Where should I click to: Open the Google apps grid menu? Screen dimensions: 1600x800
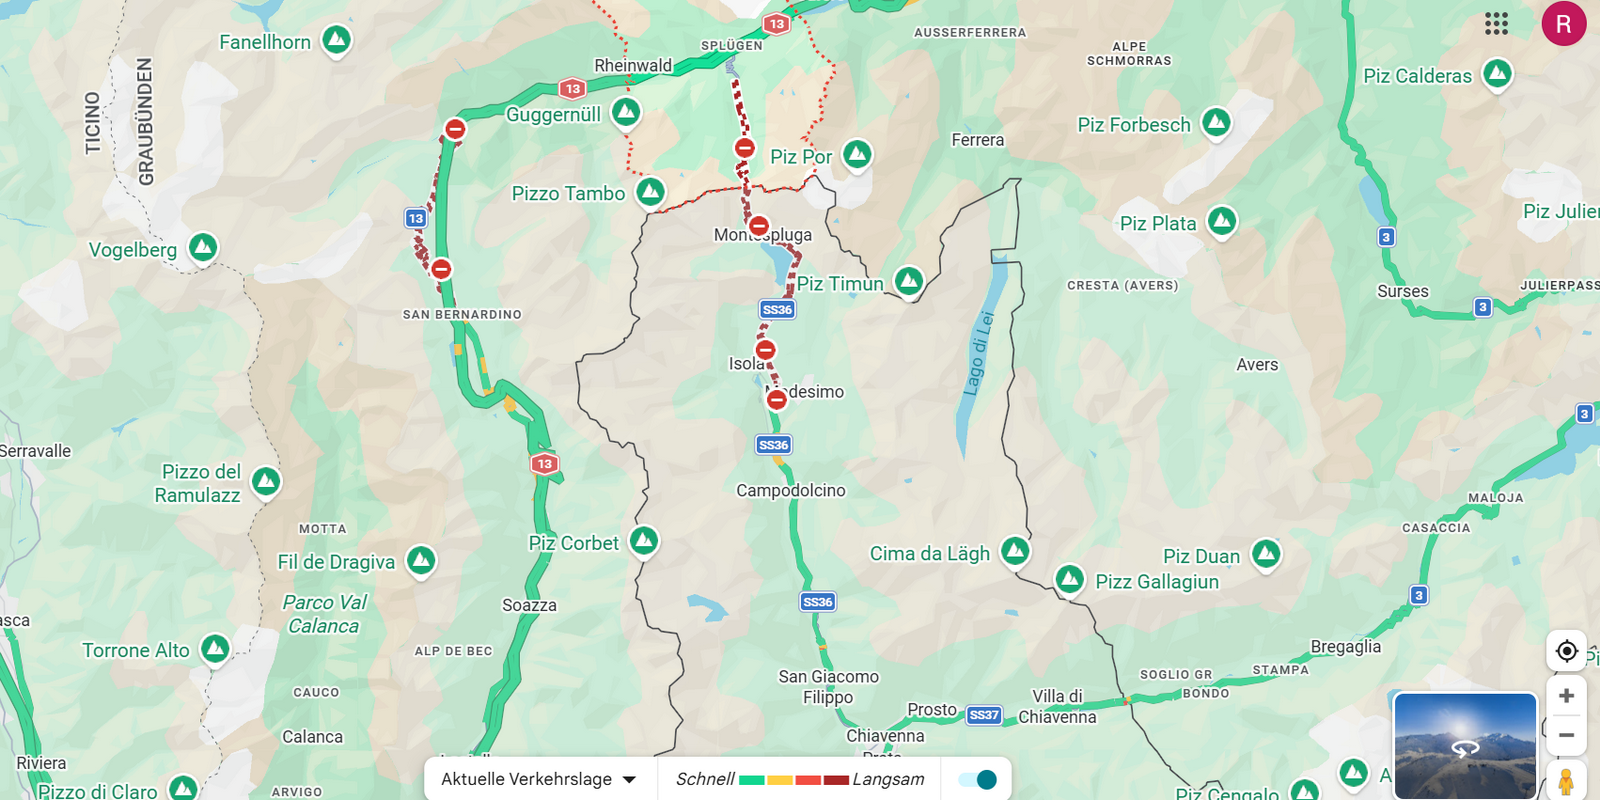[x=1496, y=24]
